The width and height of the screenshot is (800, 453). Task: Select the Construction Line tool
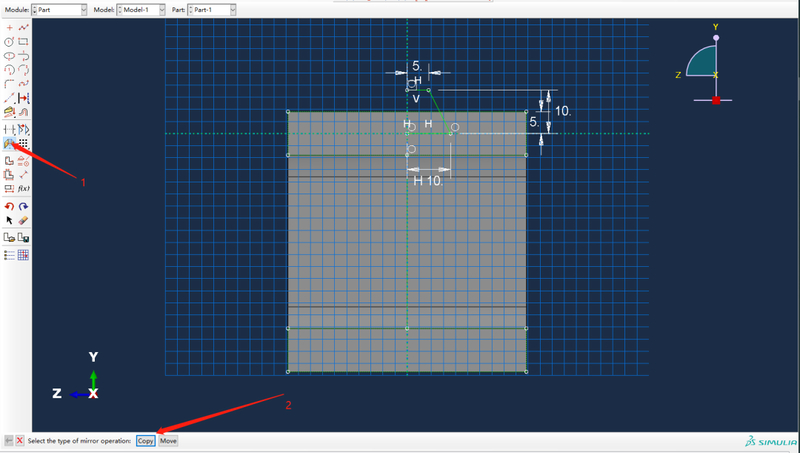[9, 98]
